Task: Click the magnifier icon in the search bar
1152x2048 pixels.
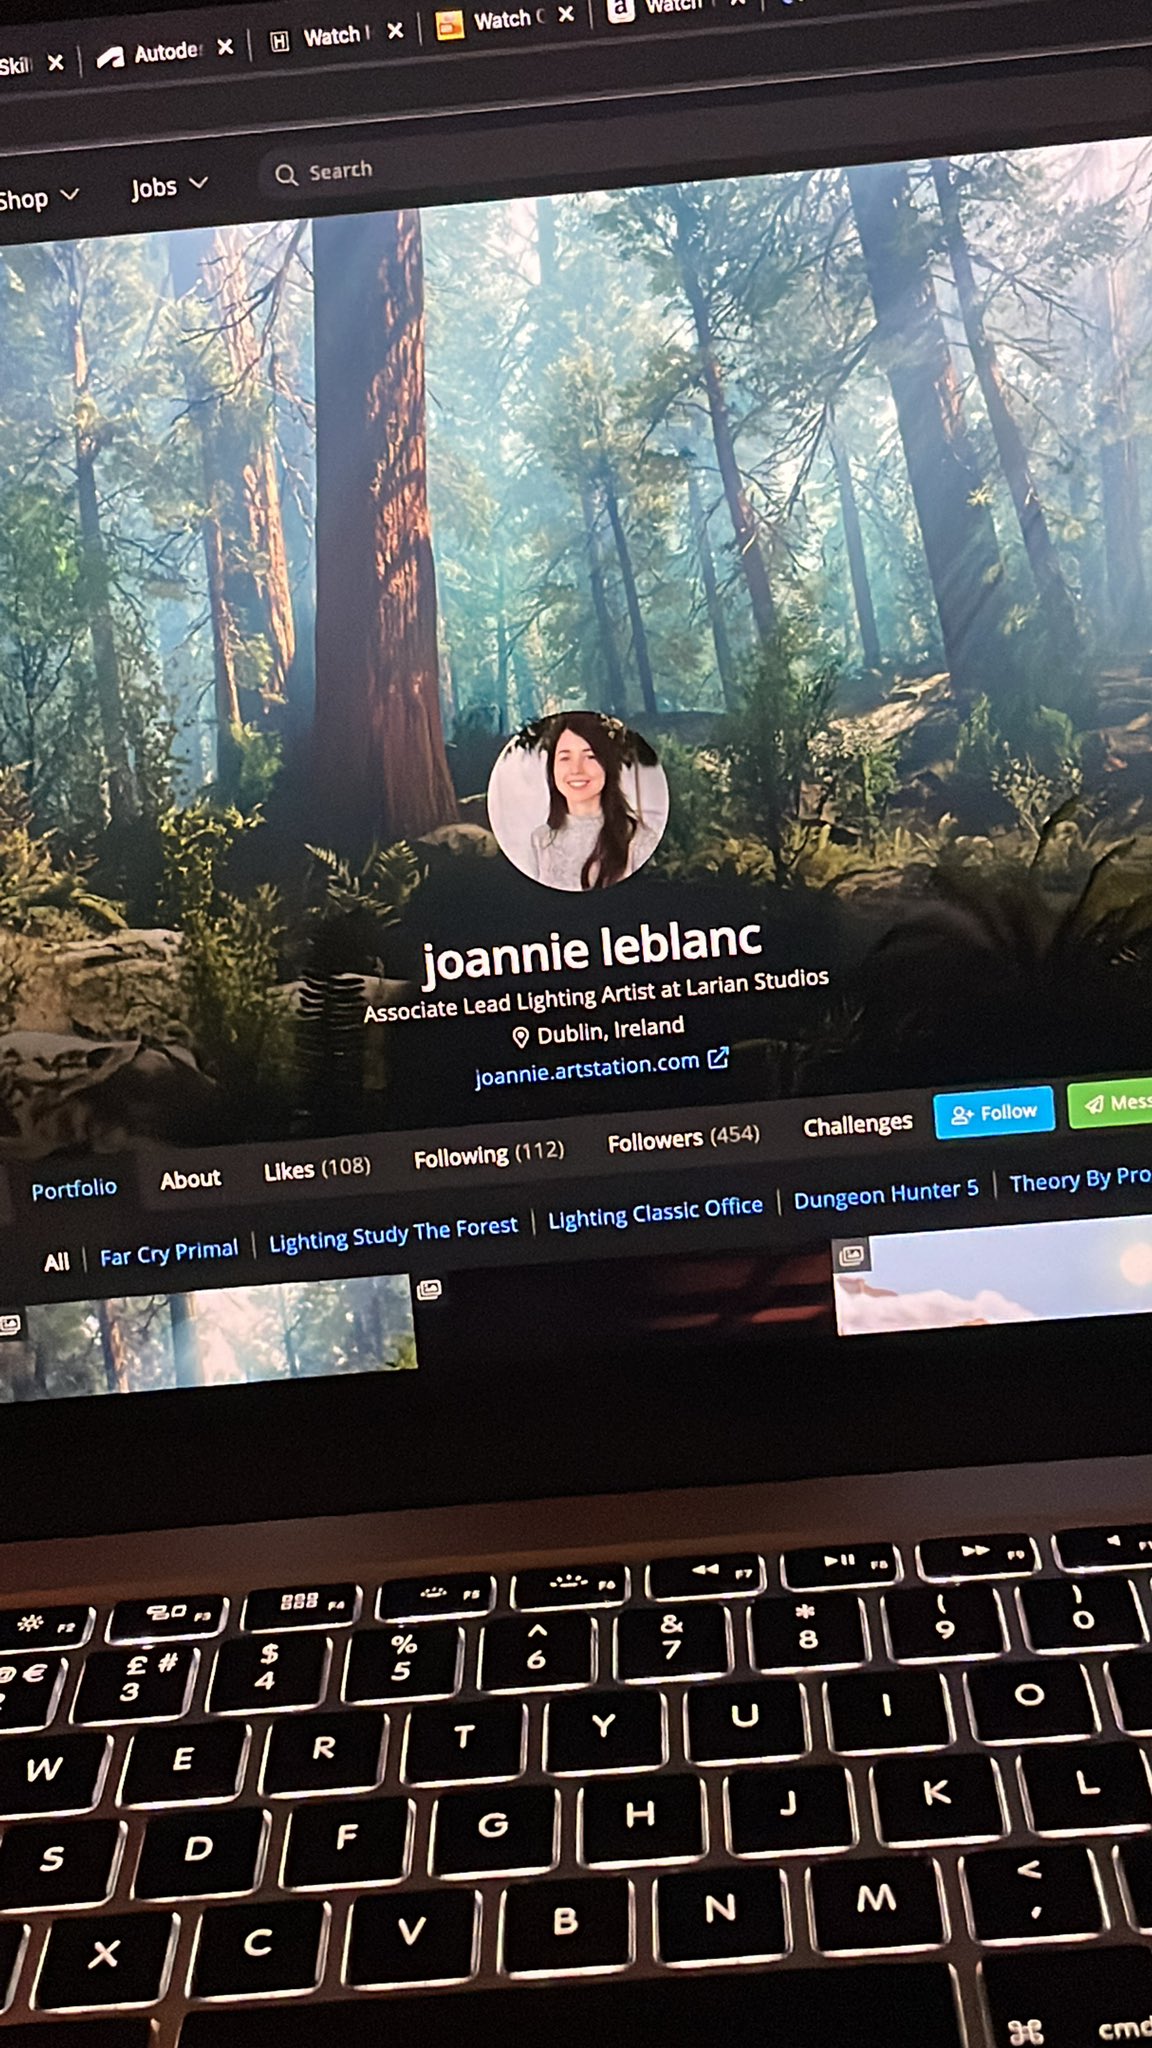Action: 286,175
